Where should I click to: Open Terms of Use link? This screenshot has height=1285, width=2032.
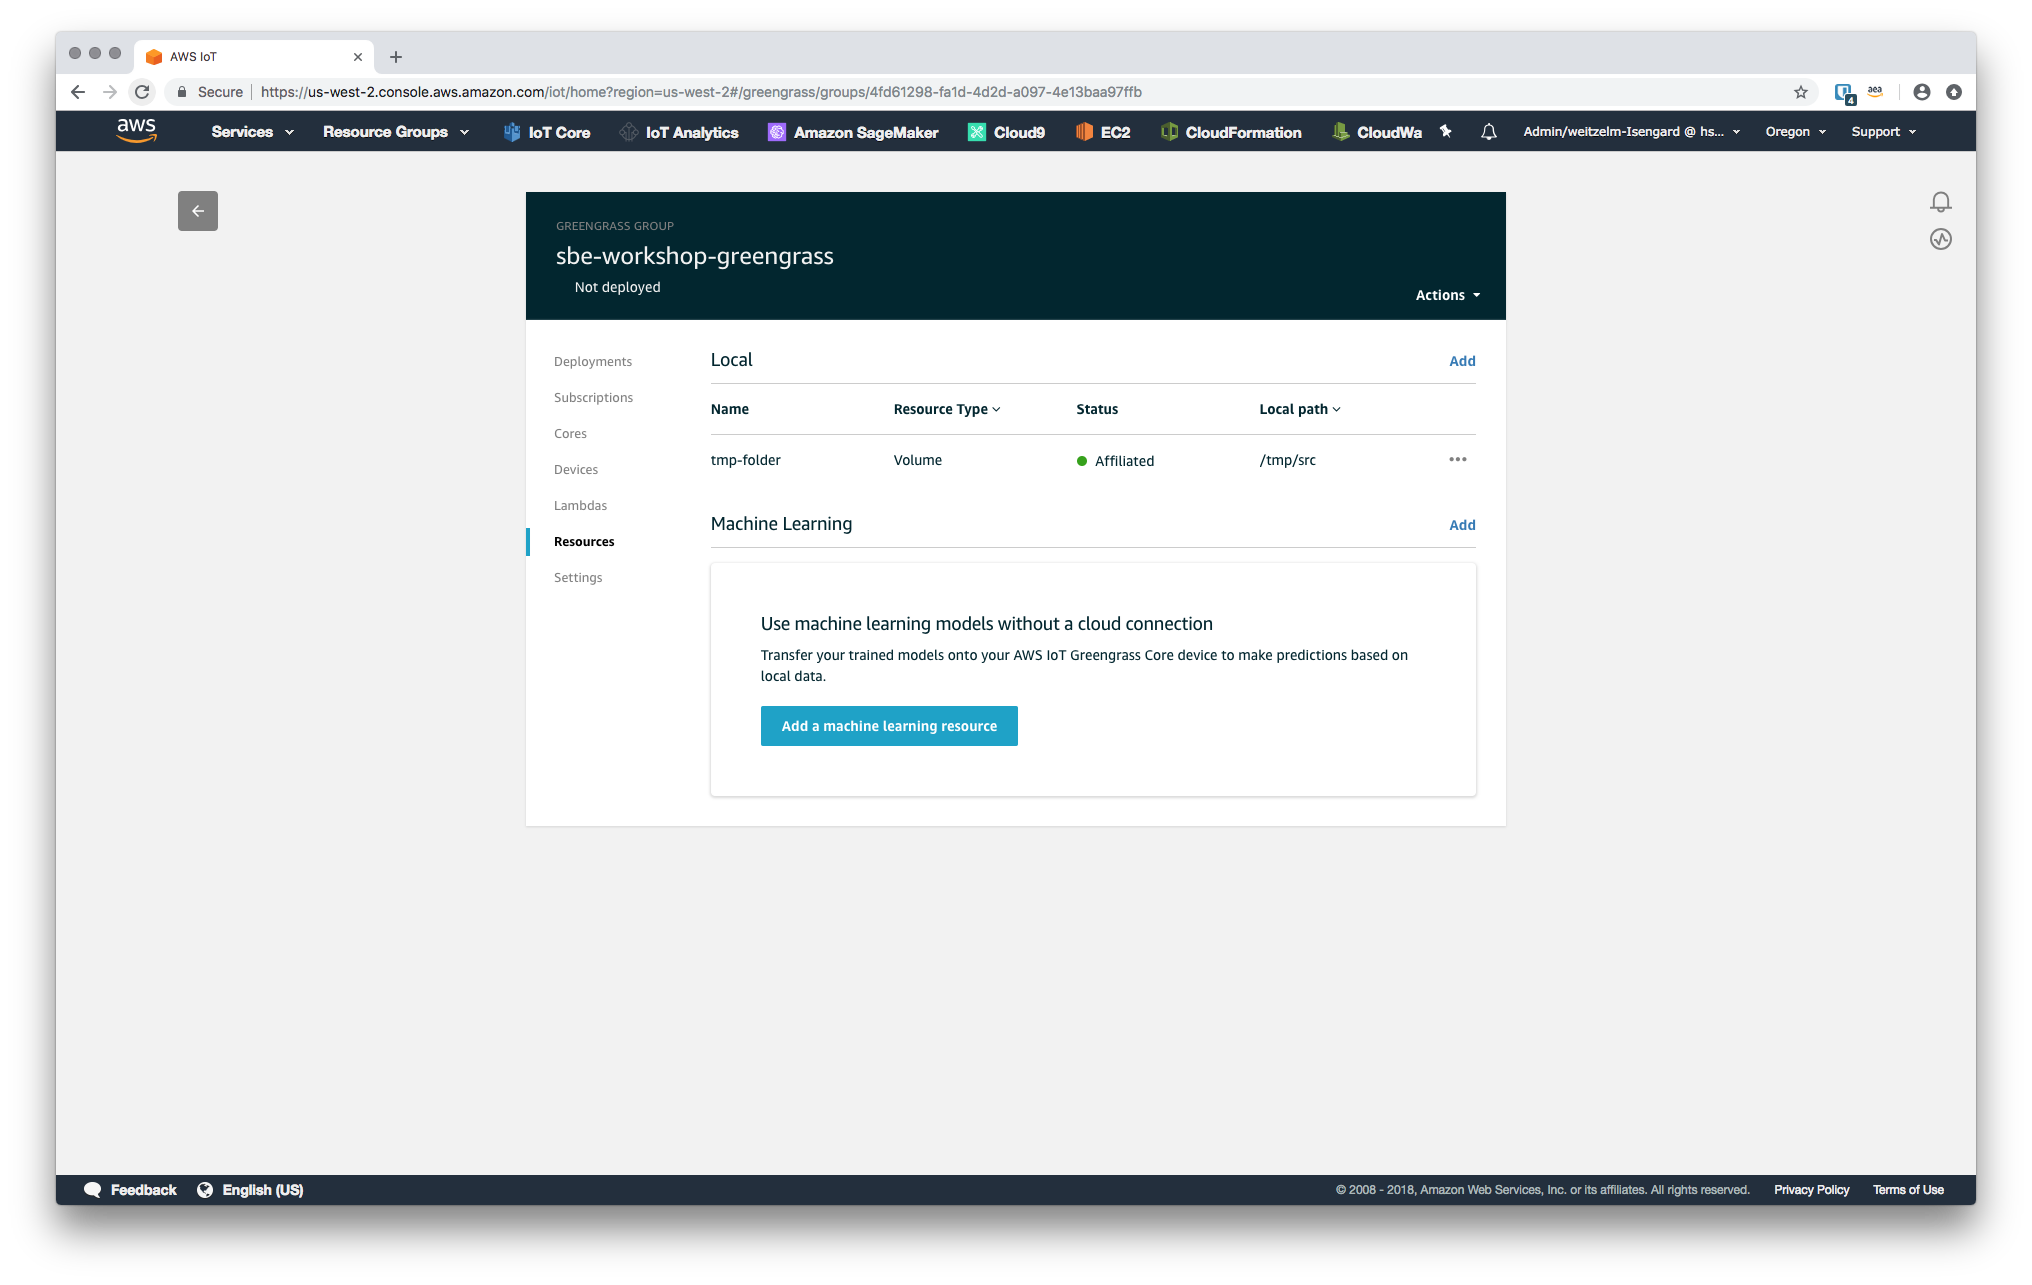pos(1908,1189)
